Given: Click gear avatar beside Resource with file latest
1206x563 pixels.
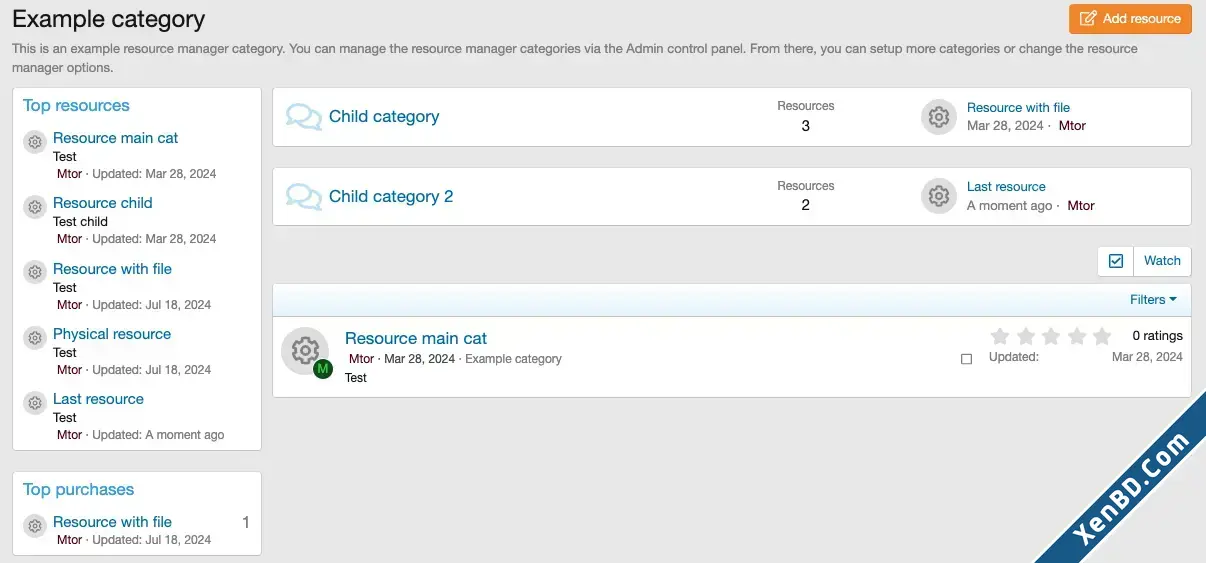Looking at the screenshot, I should (938, 117).
